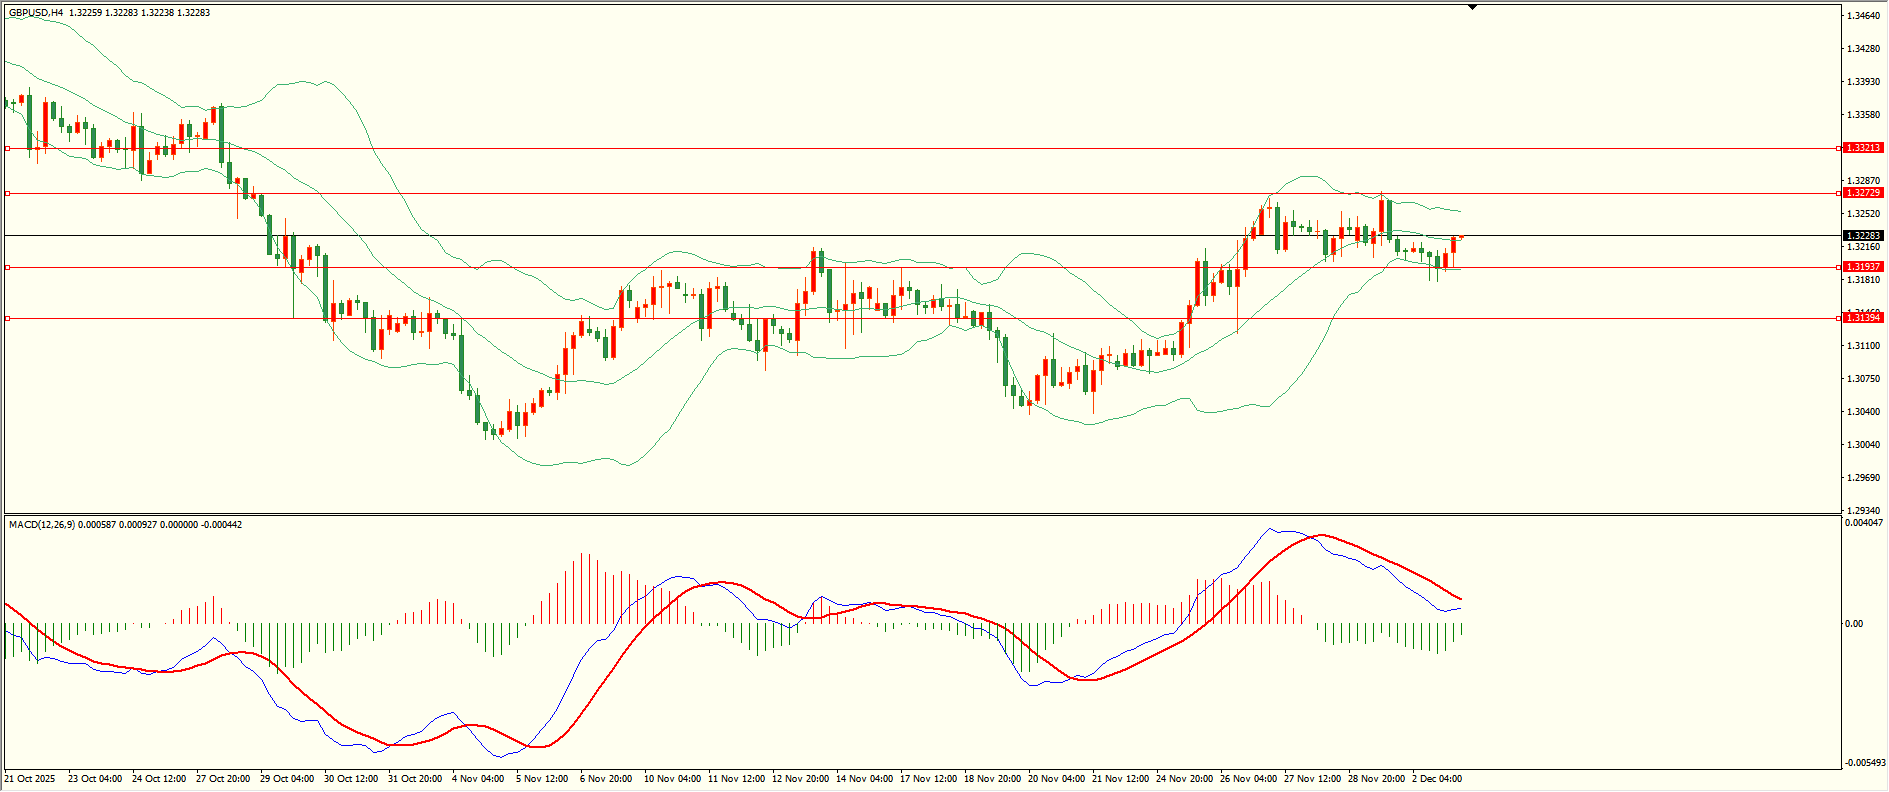Select left anchor handle of 1.31394 line
Screen dimensions: 1889x792
8,318
